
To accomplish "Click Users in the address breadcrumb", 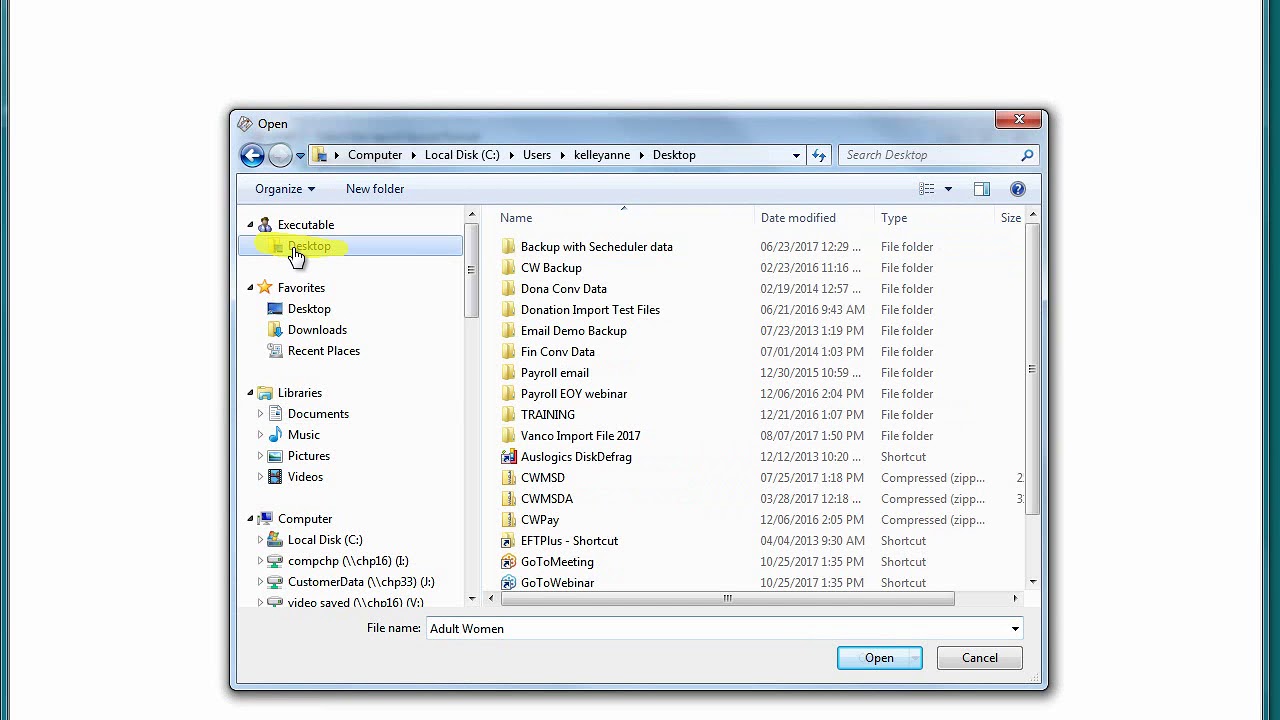I will click(537, 155).
